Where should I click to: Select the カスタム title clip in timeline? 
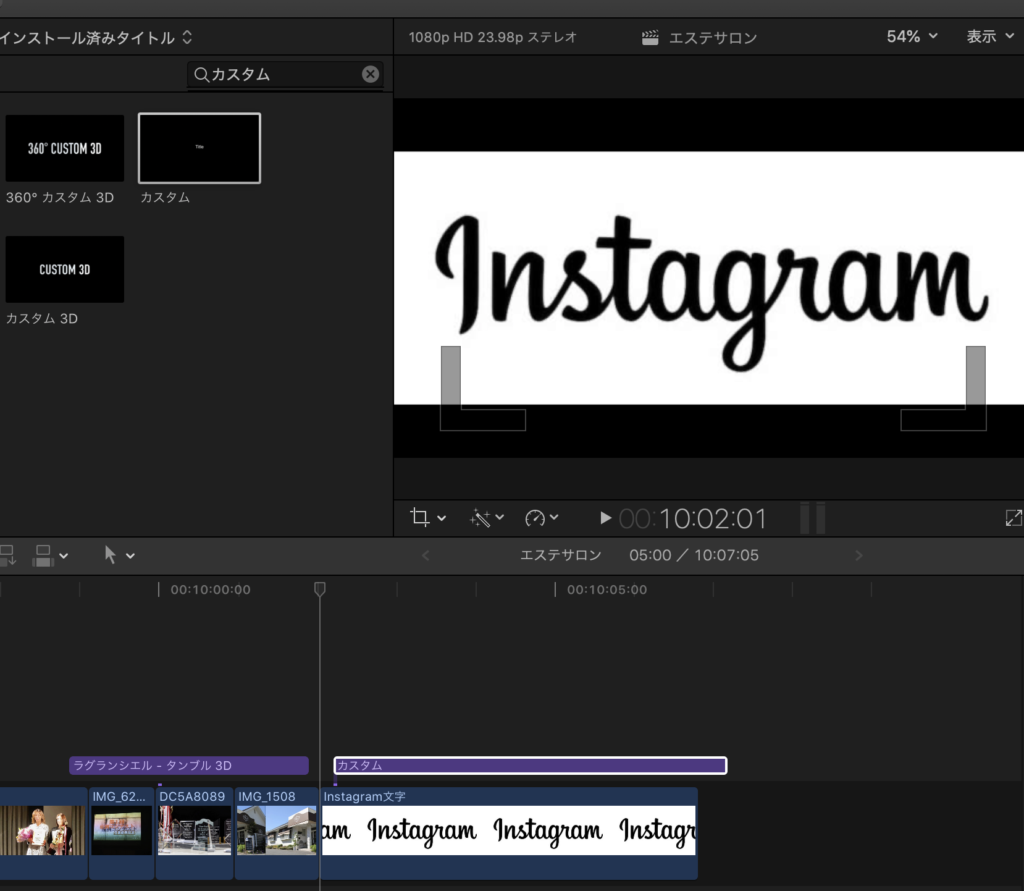pyautogui.click(x=530, y=766)
